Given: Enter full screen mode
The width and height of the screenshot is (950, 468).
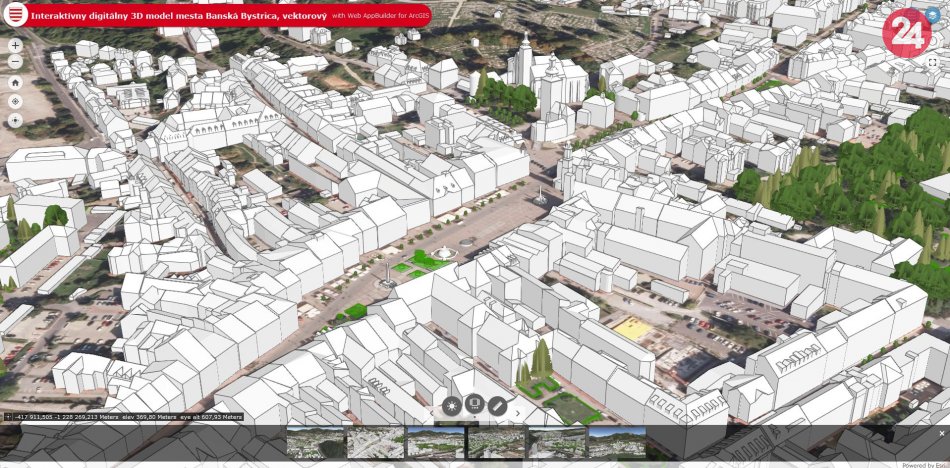Looking at the screenshot, I should [933, 62].
